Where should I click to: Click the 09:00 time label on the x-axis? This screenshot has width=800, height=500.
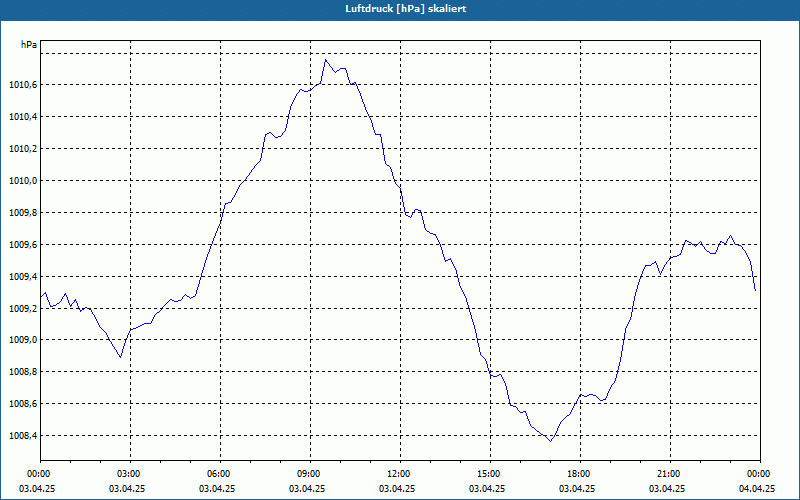tap(310, 474)
